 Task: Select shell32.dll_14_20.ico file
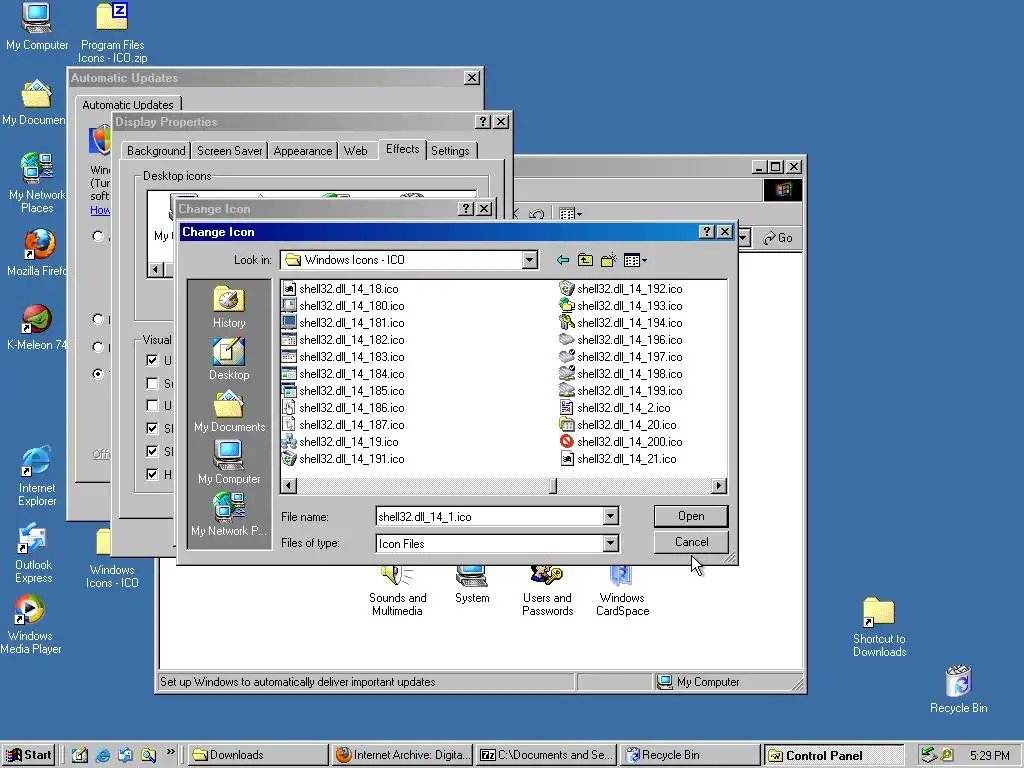click(x=618, y=424)
